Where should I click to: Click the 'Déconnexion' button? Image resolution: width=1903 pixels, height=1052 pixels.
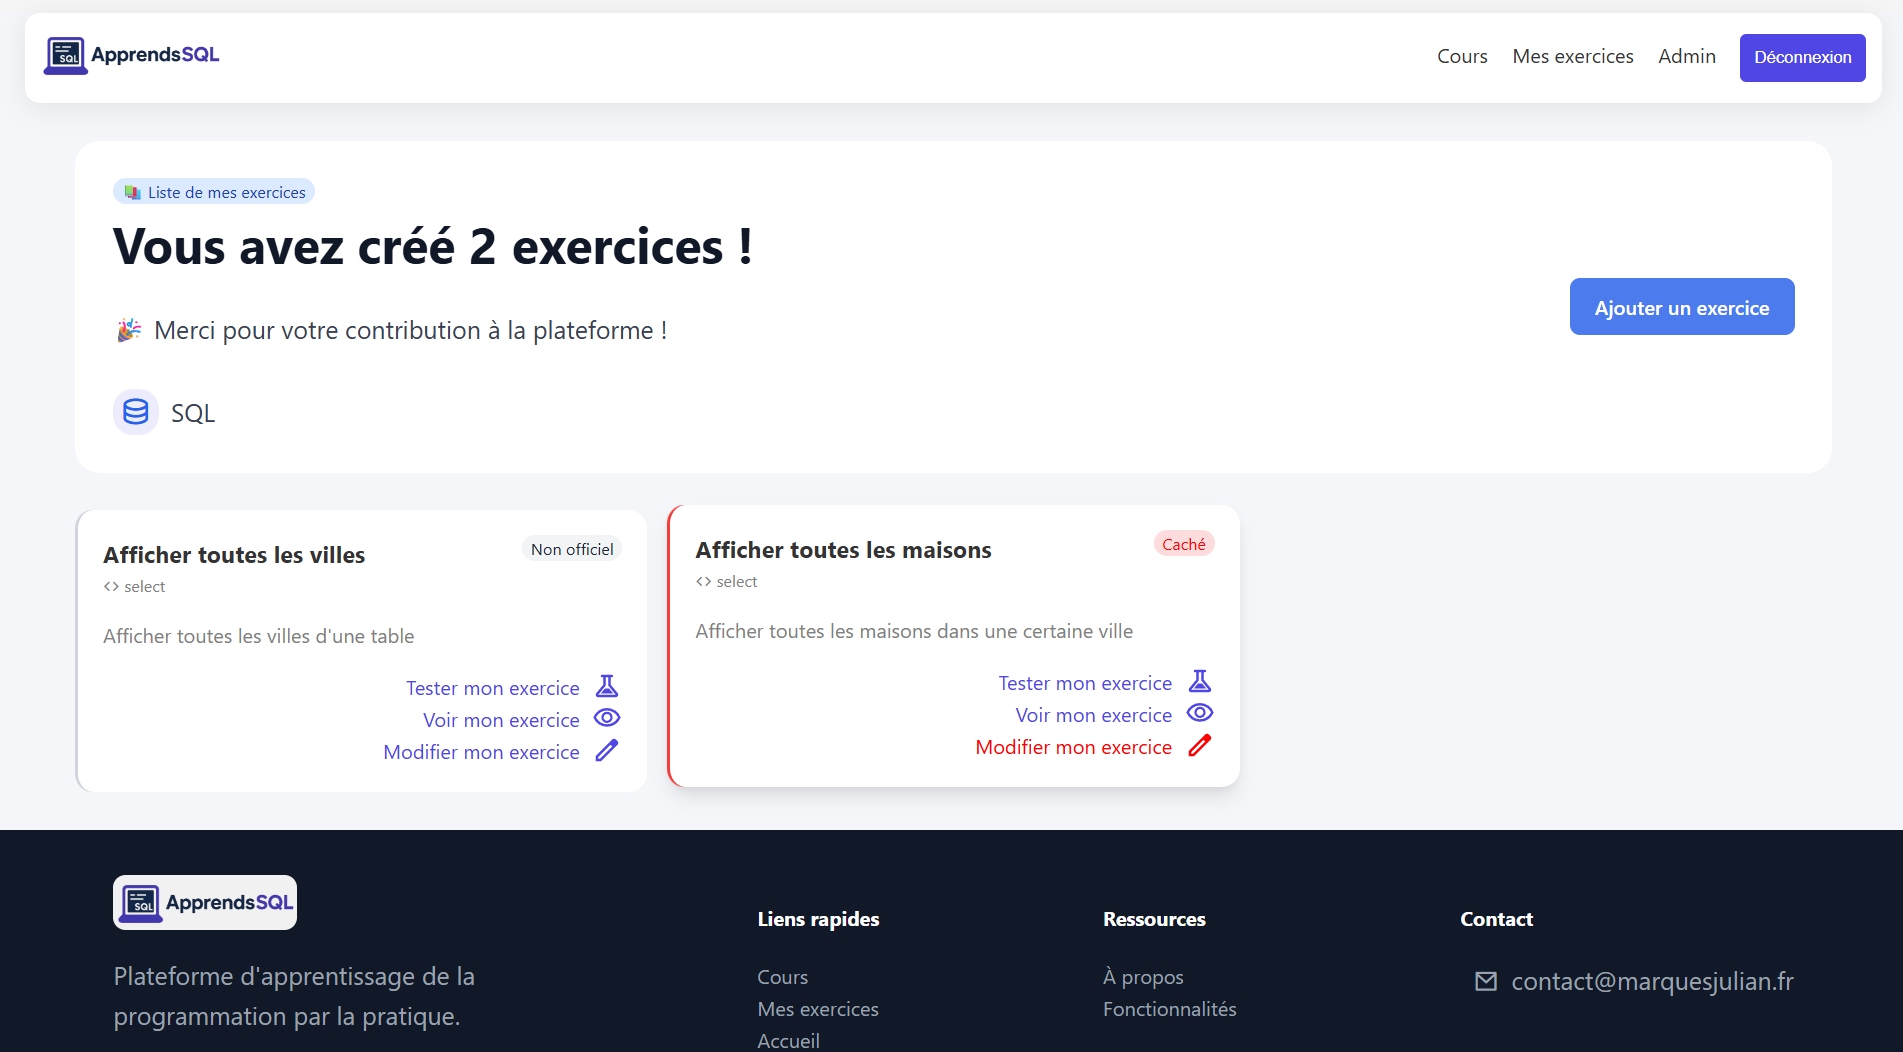1802,57
